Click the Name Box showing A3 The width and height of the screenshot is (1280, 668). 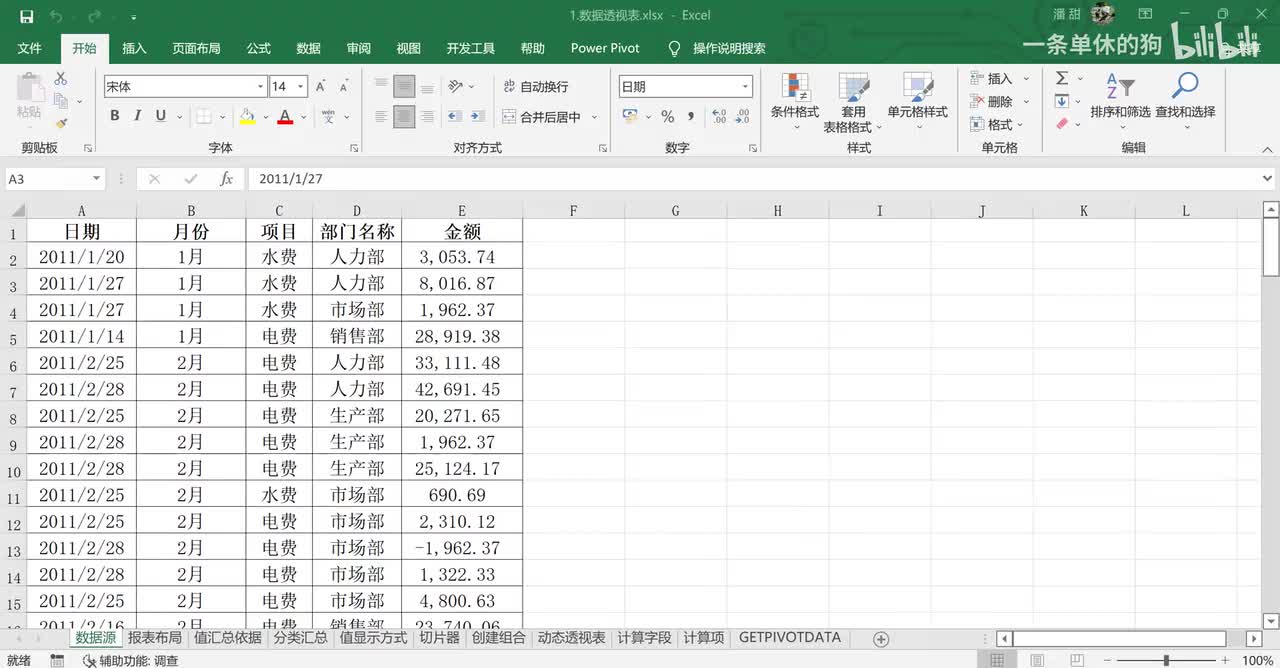pos(55,178)
